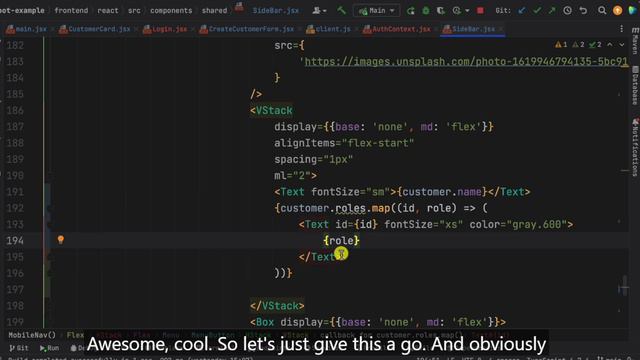This screenshot has width=640, height=360.
Task: Click 'react' in breadcrumb path
Action: coord(108,11)
